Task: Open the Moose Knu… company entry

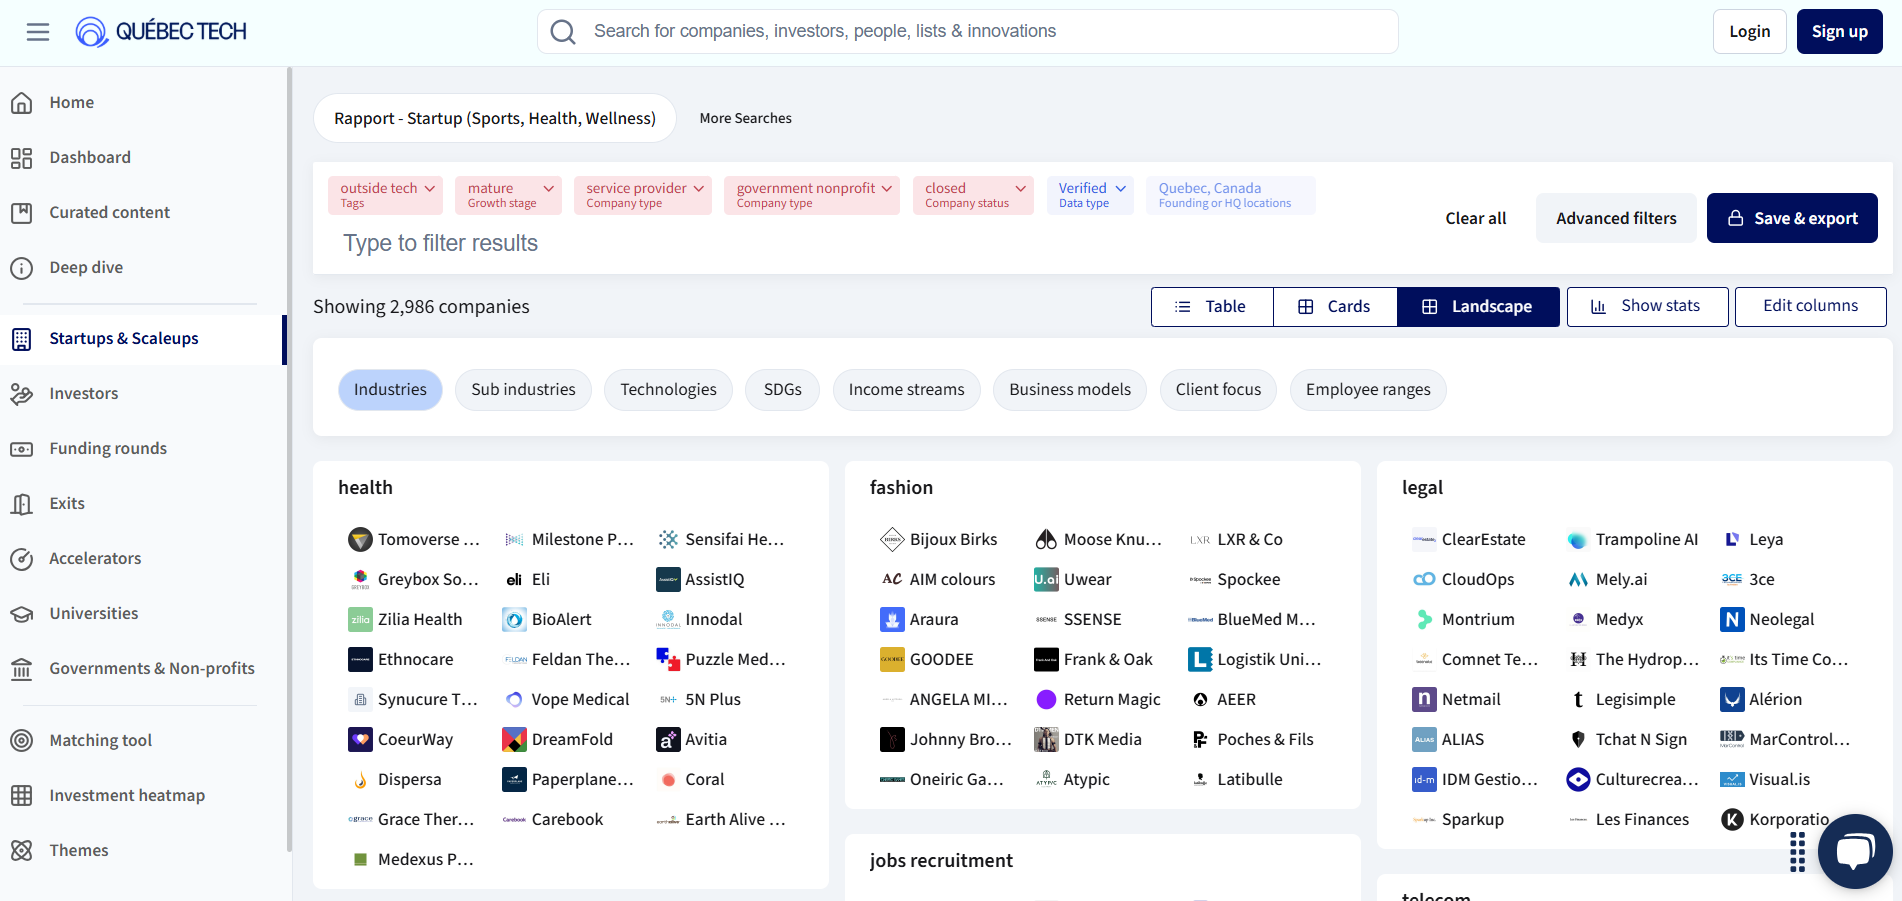Action: point(1098,539)
